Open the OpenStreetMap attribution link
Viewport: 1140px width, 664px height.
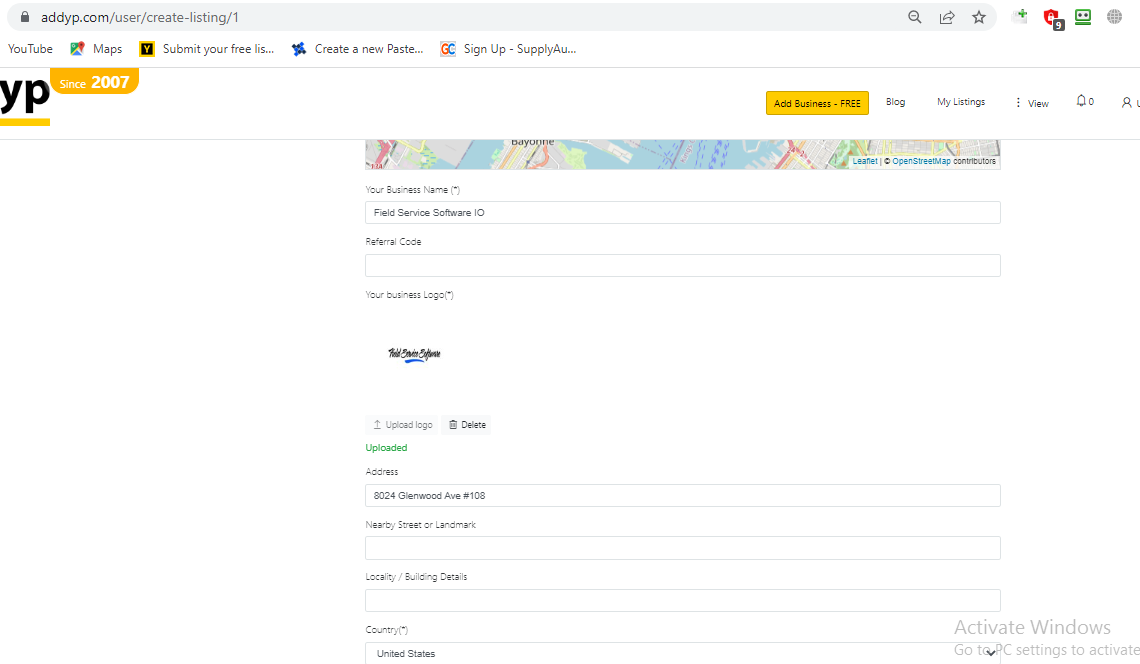pos(921,161)
